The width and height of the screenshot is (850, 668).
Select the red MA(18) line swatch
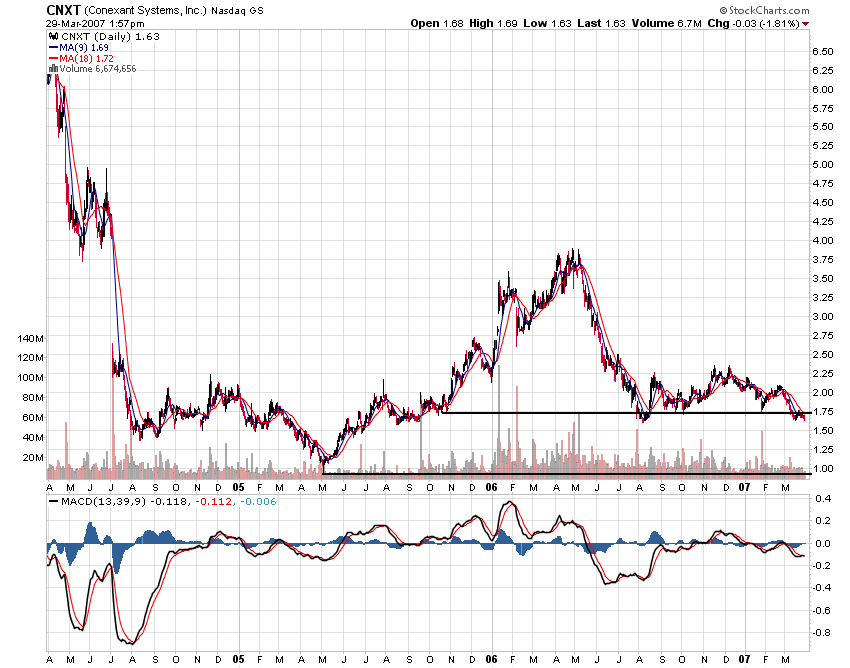click(53, 59)
